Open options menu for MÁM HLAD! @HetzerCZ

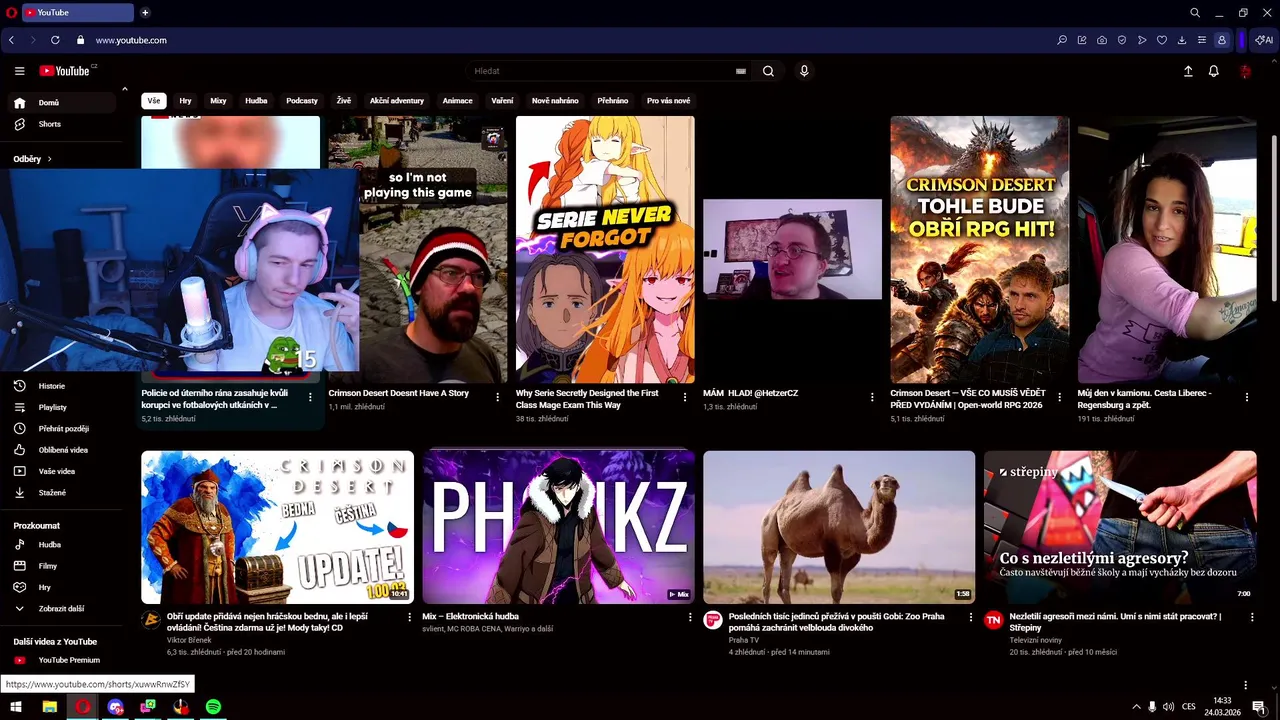tap(872, 397)
